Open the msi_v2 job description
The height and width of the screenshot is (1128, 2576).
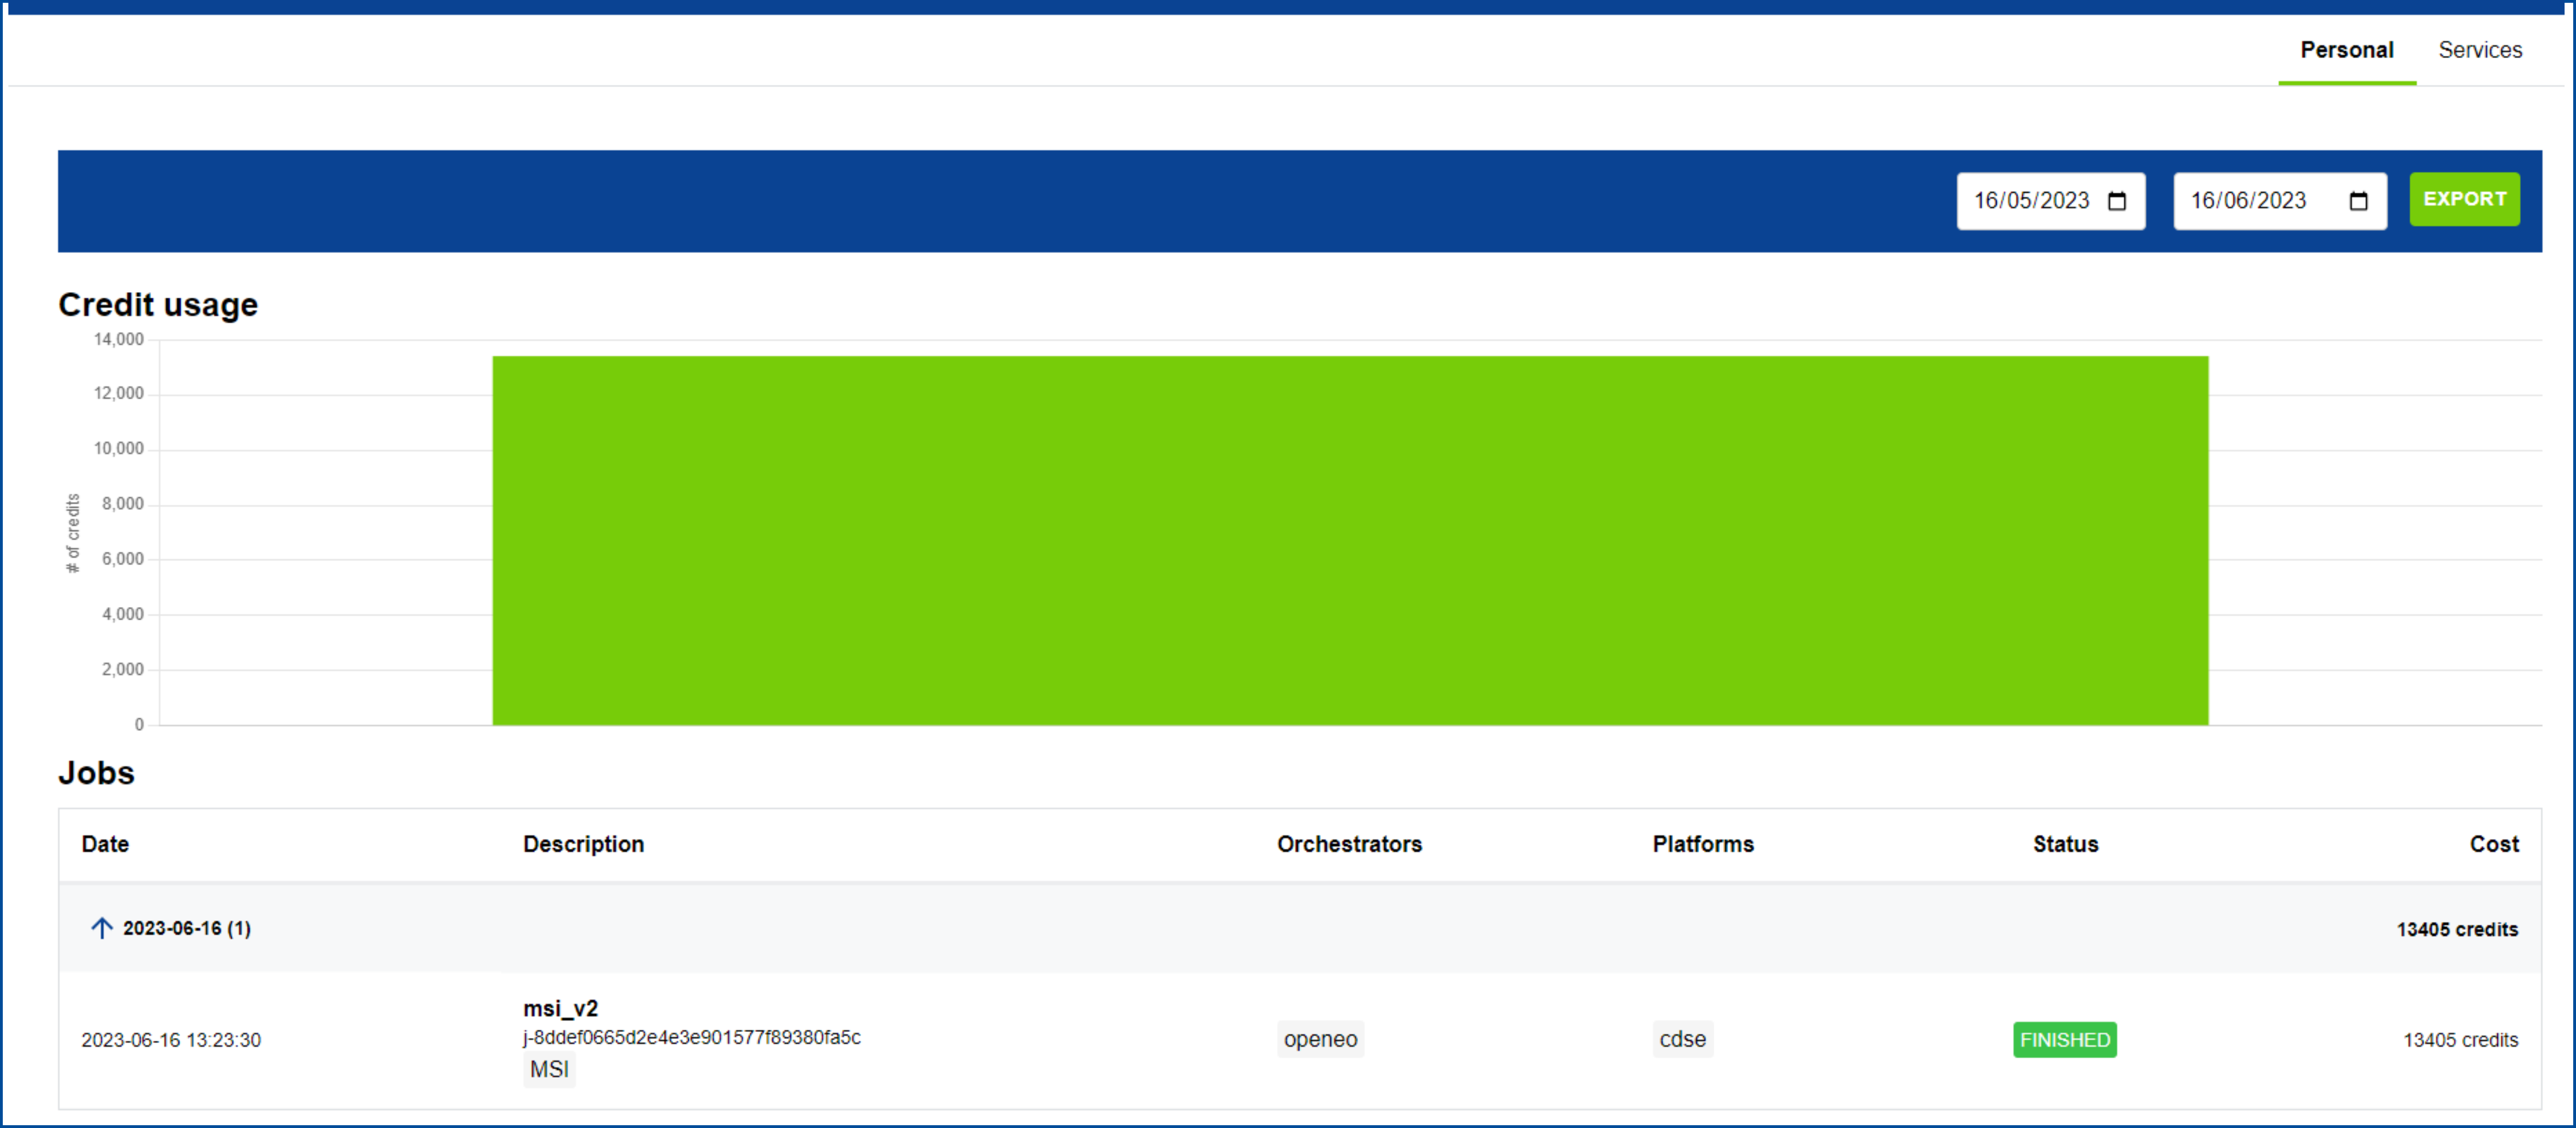(560, 1008)
